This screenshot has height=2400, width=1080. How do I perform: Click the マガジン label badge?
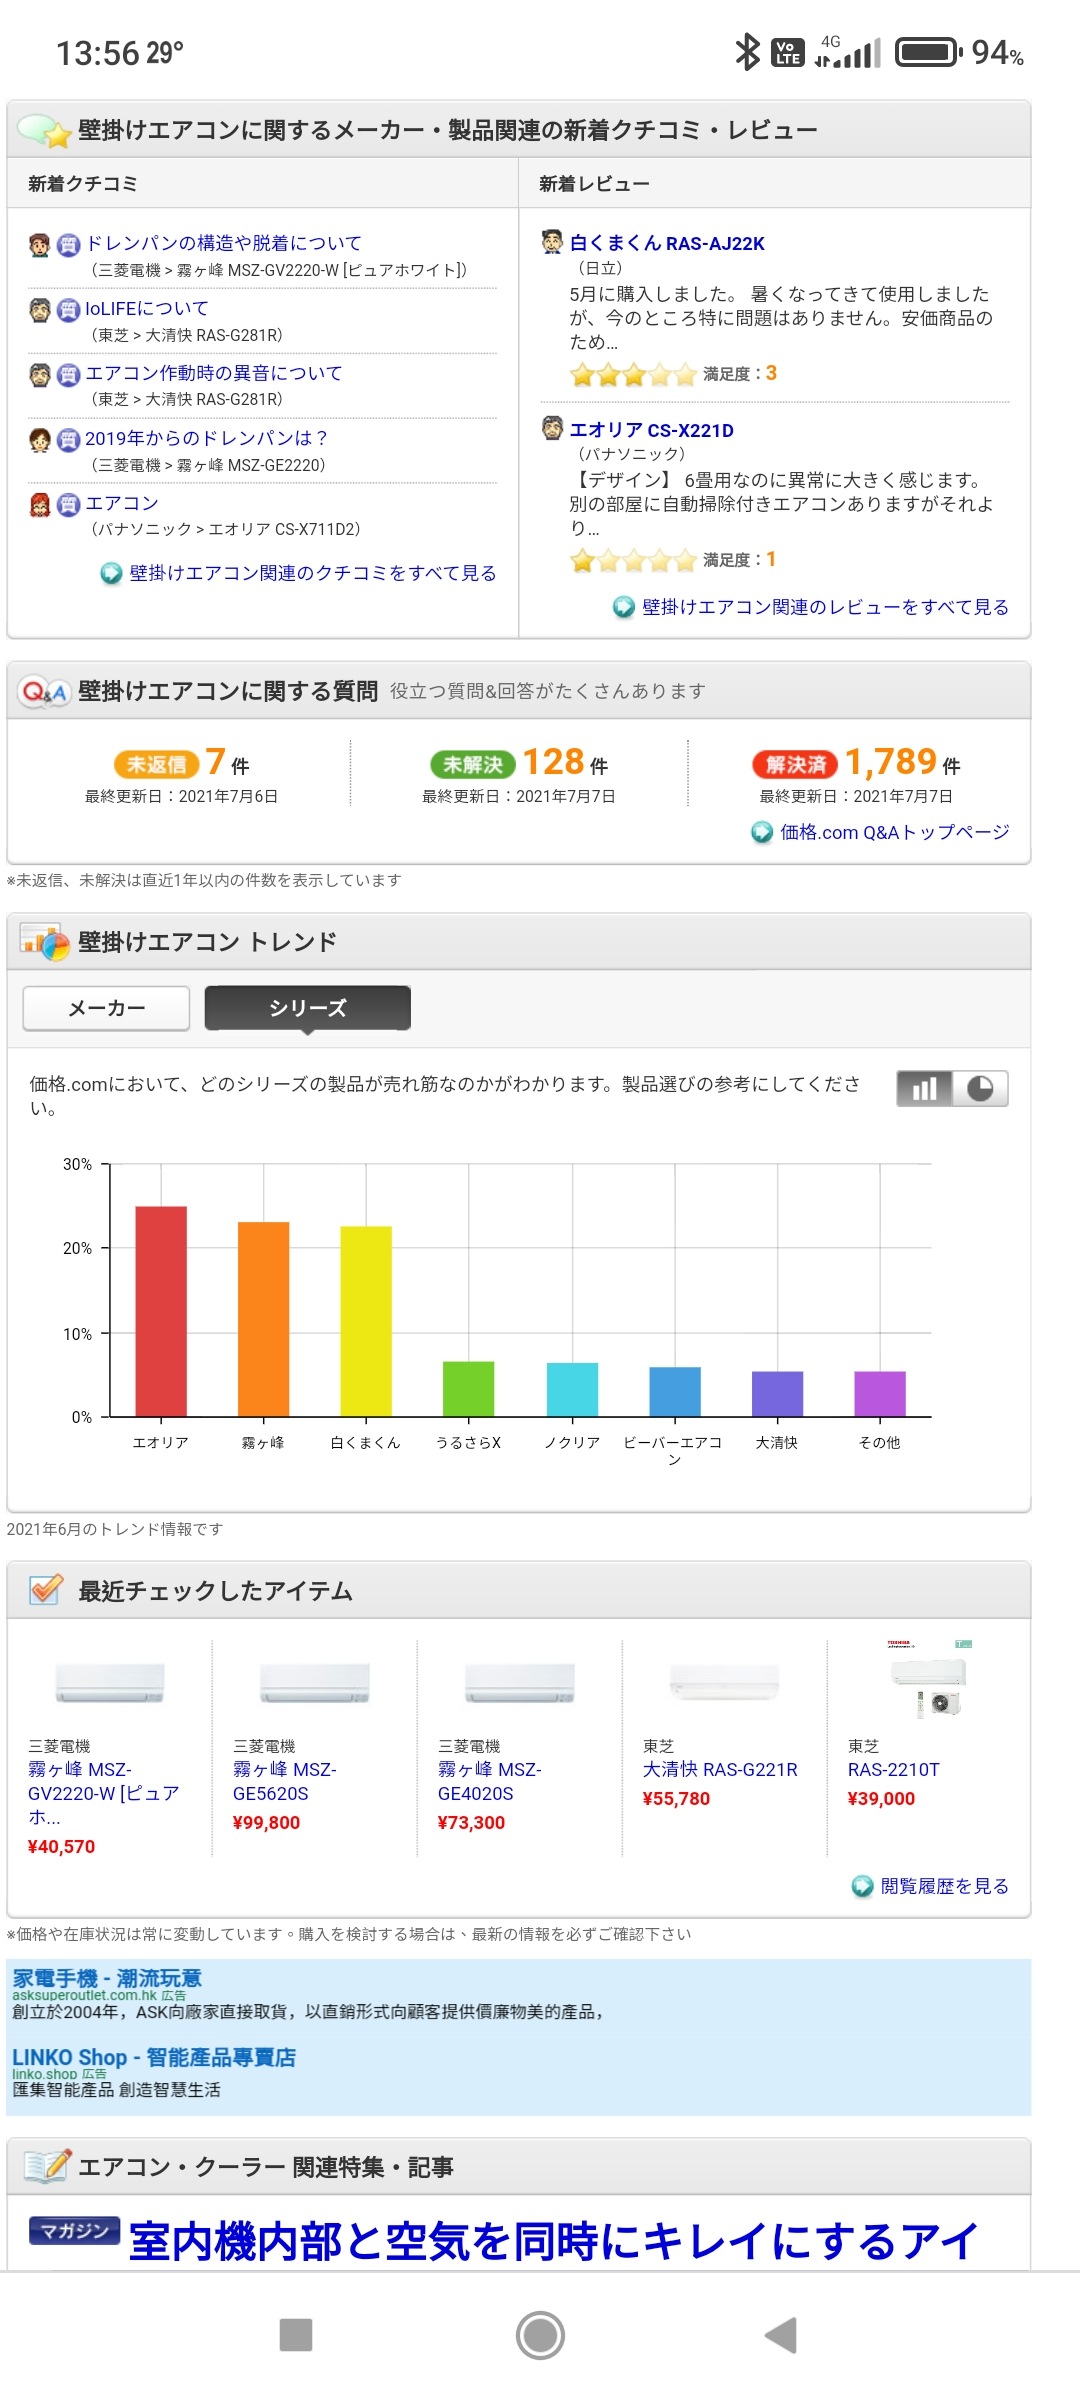74,2230
